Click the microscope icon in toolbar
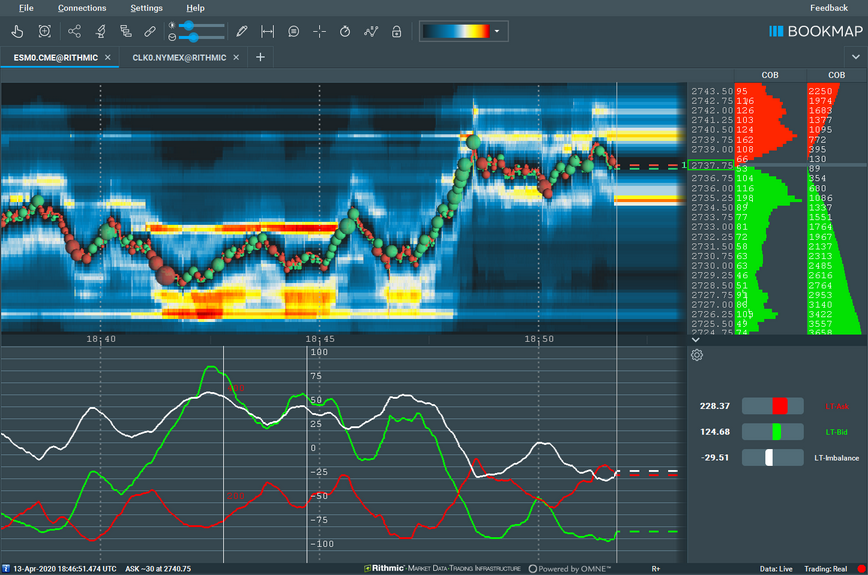 [101, 32]
